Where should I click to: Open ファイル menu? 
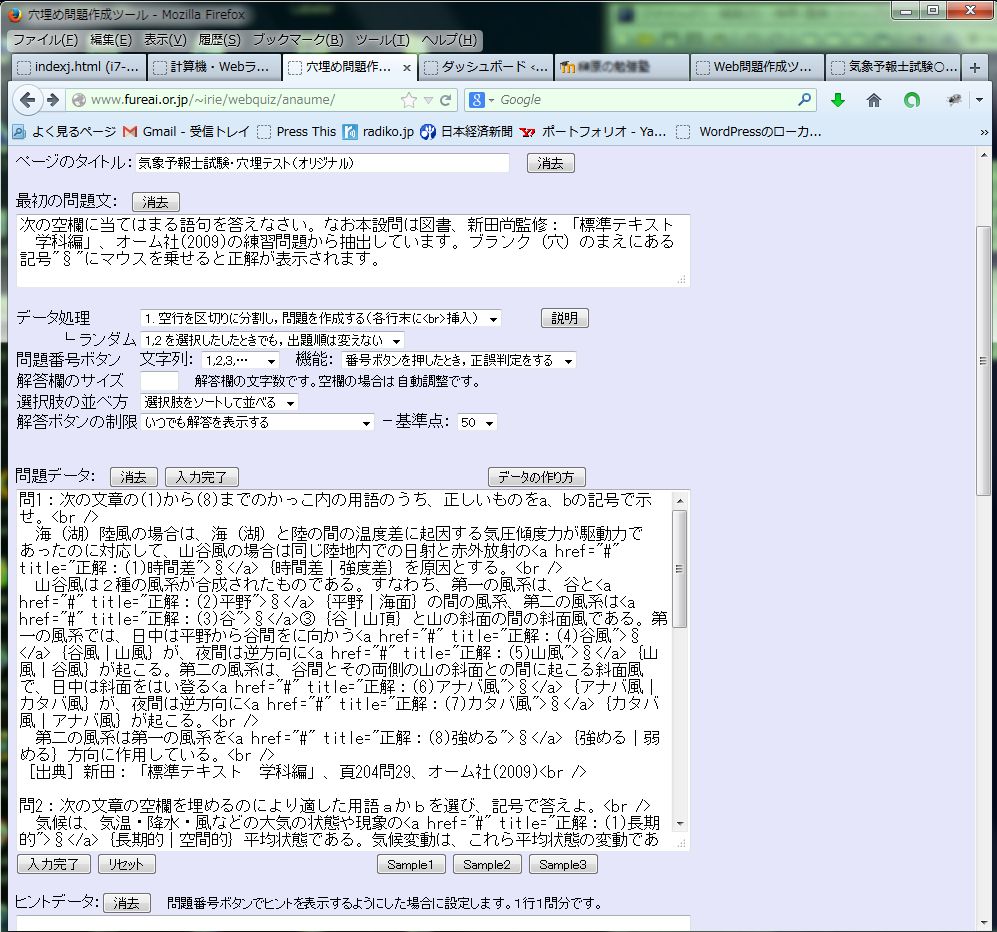(x=46, y=40)
